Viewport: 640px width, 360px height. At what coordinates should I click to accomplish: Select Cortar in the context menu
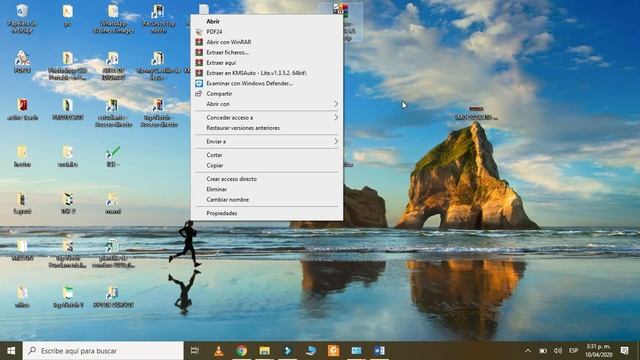click(x=267, y=155)
